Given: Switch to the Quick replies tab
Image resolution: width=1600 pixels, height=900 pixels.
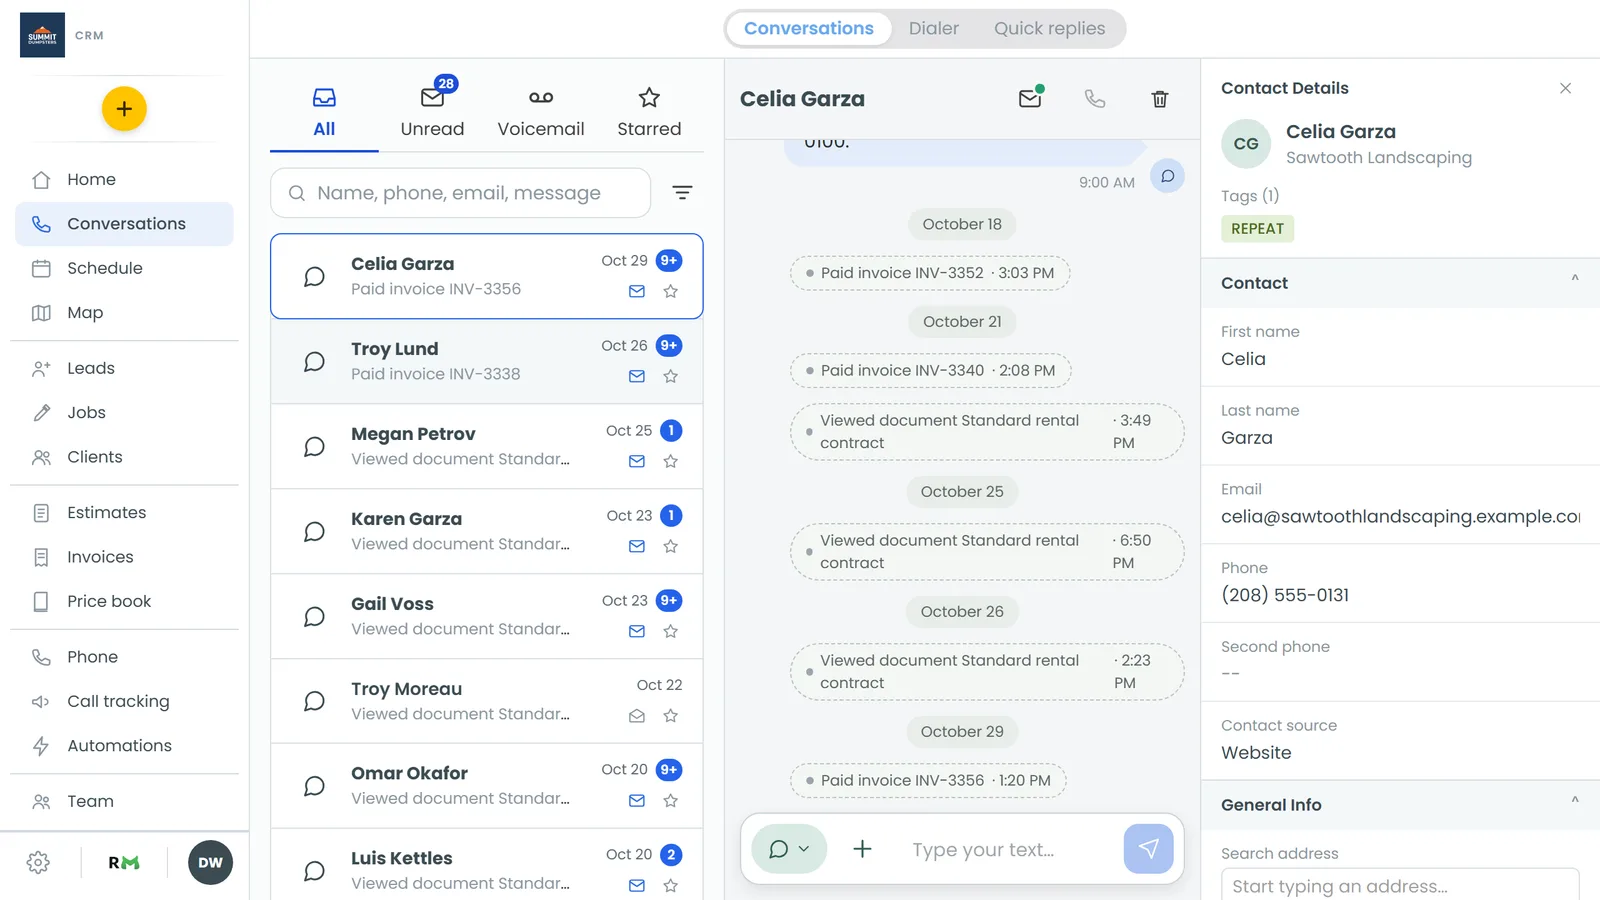Looking at the screenshot, I should (x=1049, y=28).
